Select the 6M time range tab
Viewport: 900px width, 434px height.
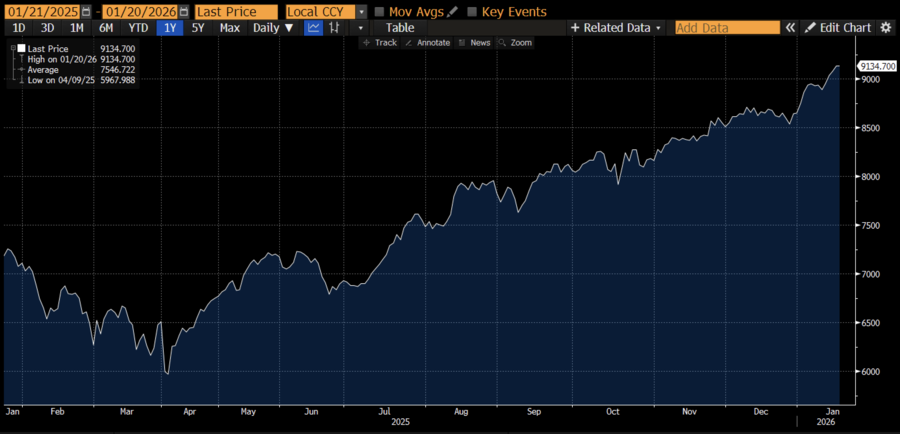coord(106,28)
